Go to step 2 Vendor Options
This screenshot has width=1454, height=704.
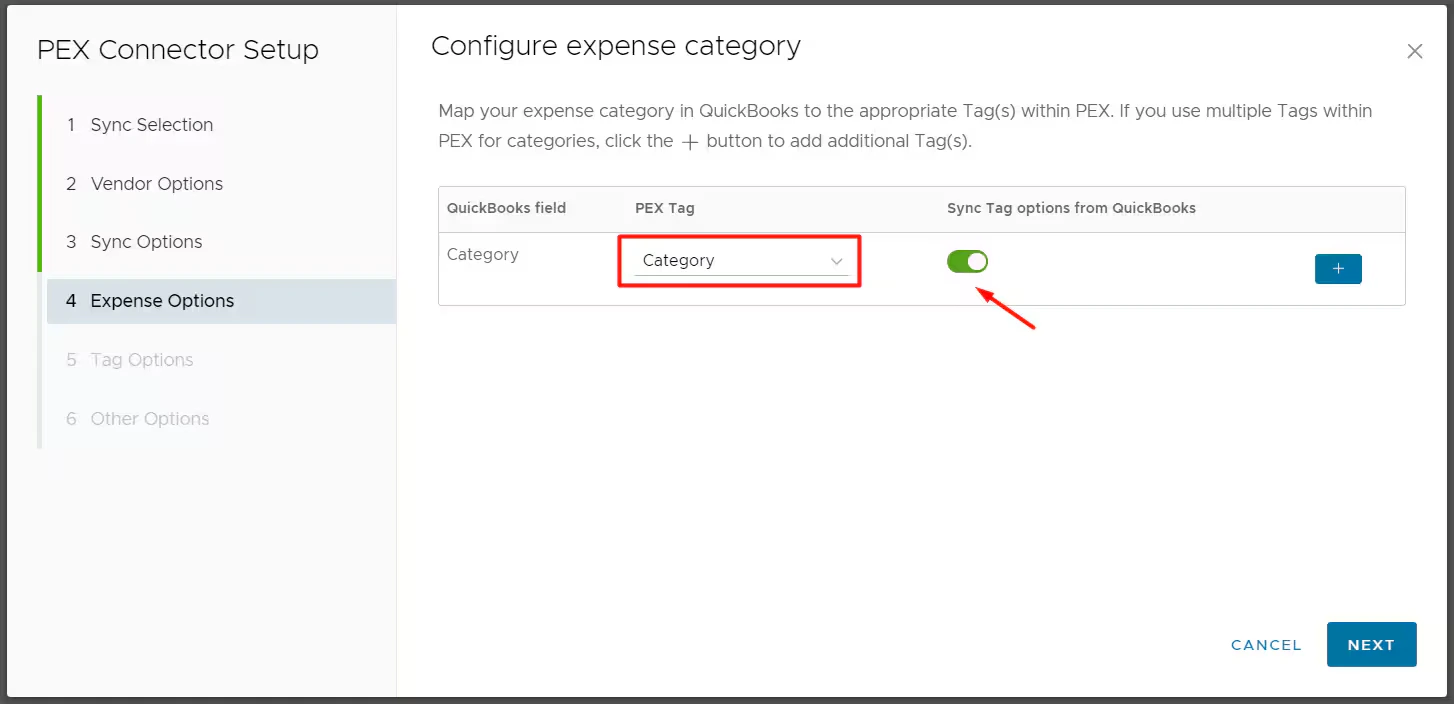157,184
